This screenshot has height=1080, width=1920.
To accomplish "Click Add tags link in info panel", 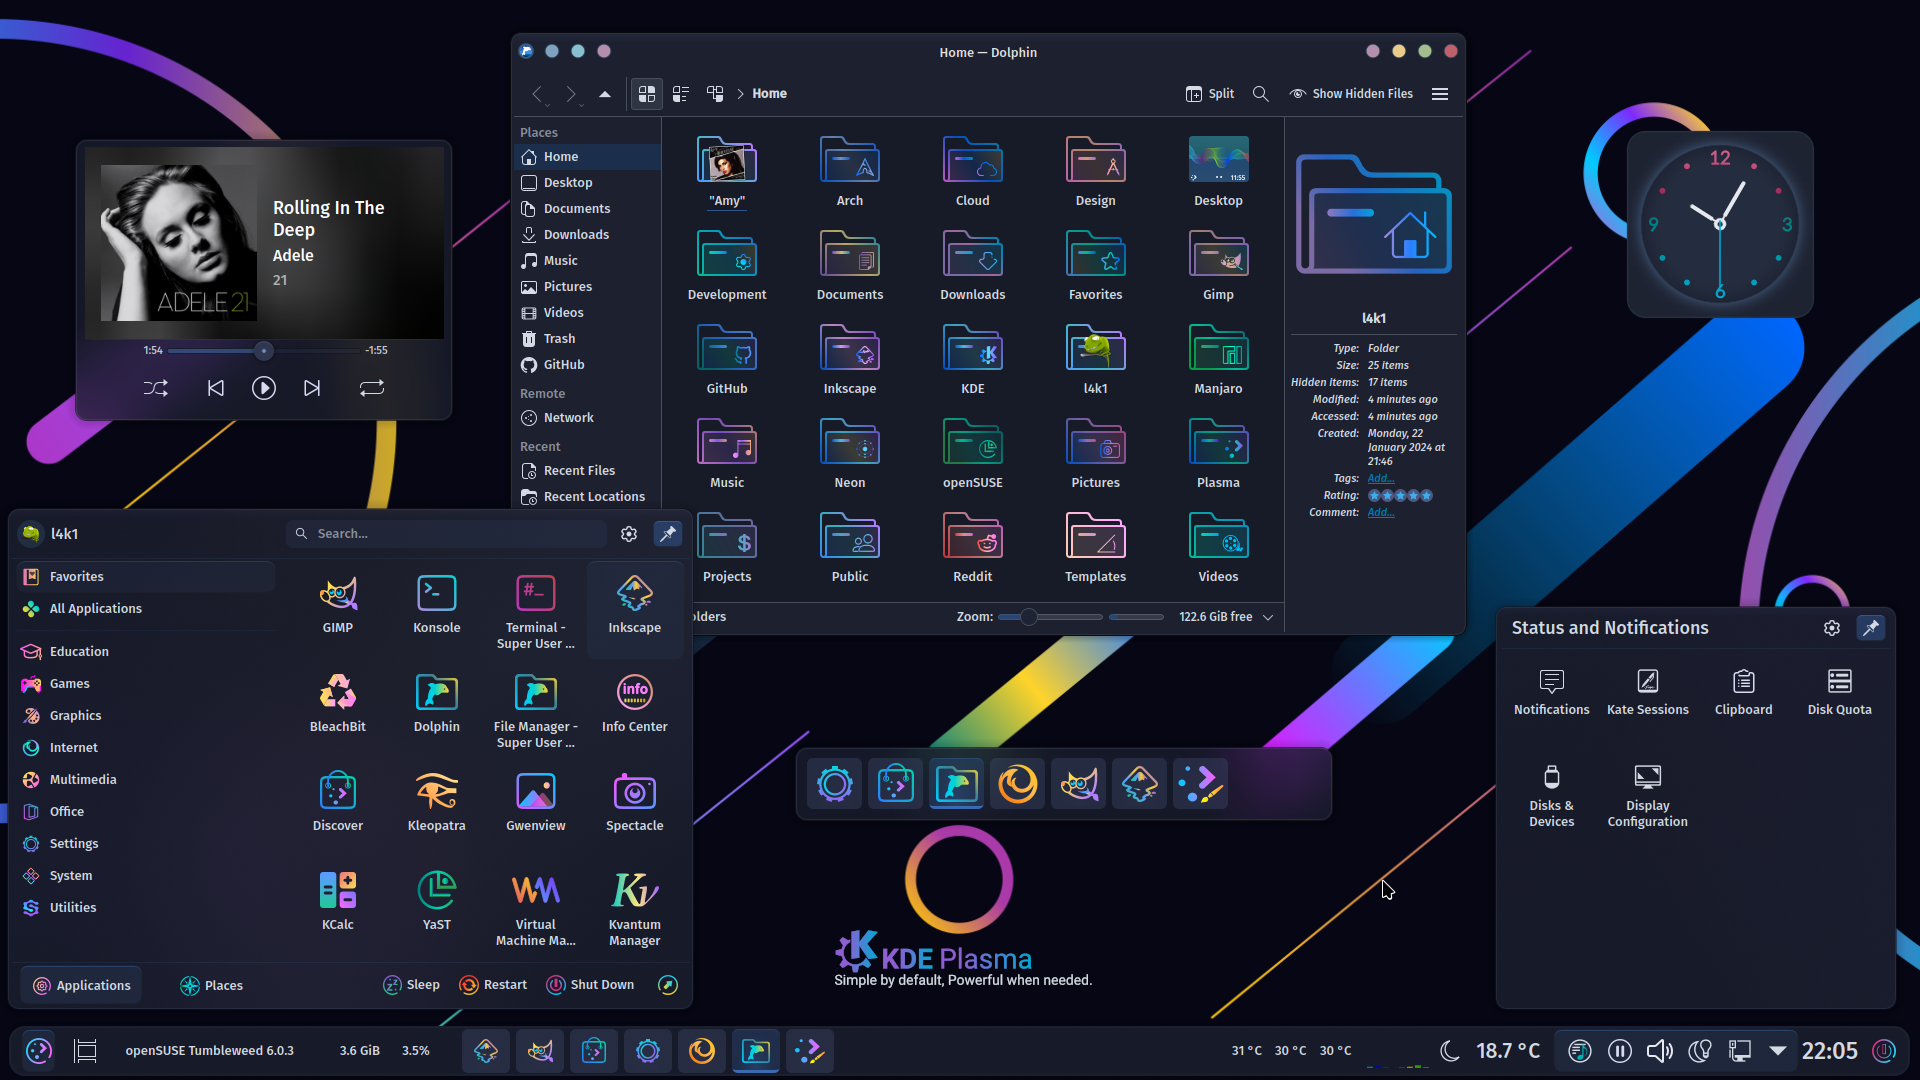I will click(1380, 478).
